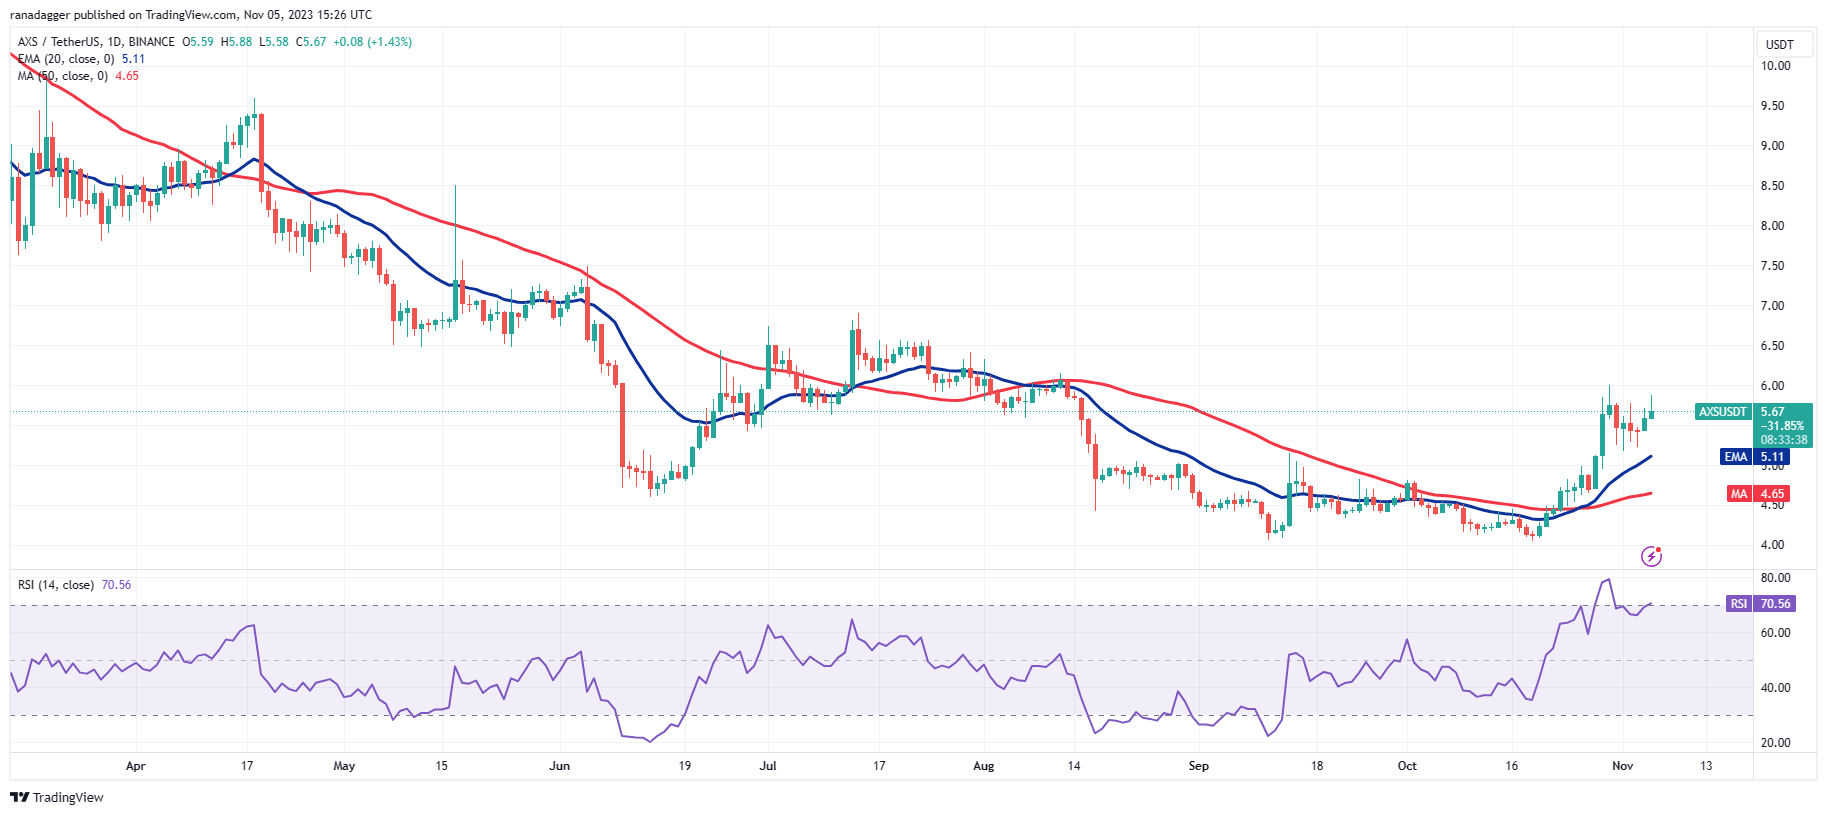1827x815 pixels.
Task: Click the purple lightning bolt icon
Action: tap(1651, 556)
